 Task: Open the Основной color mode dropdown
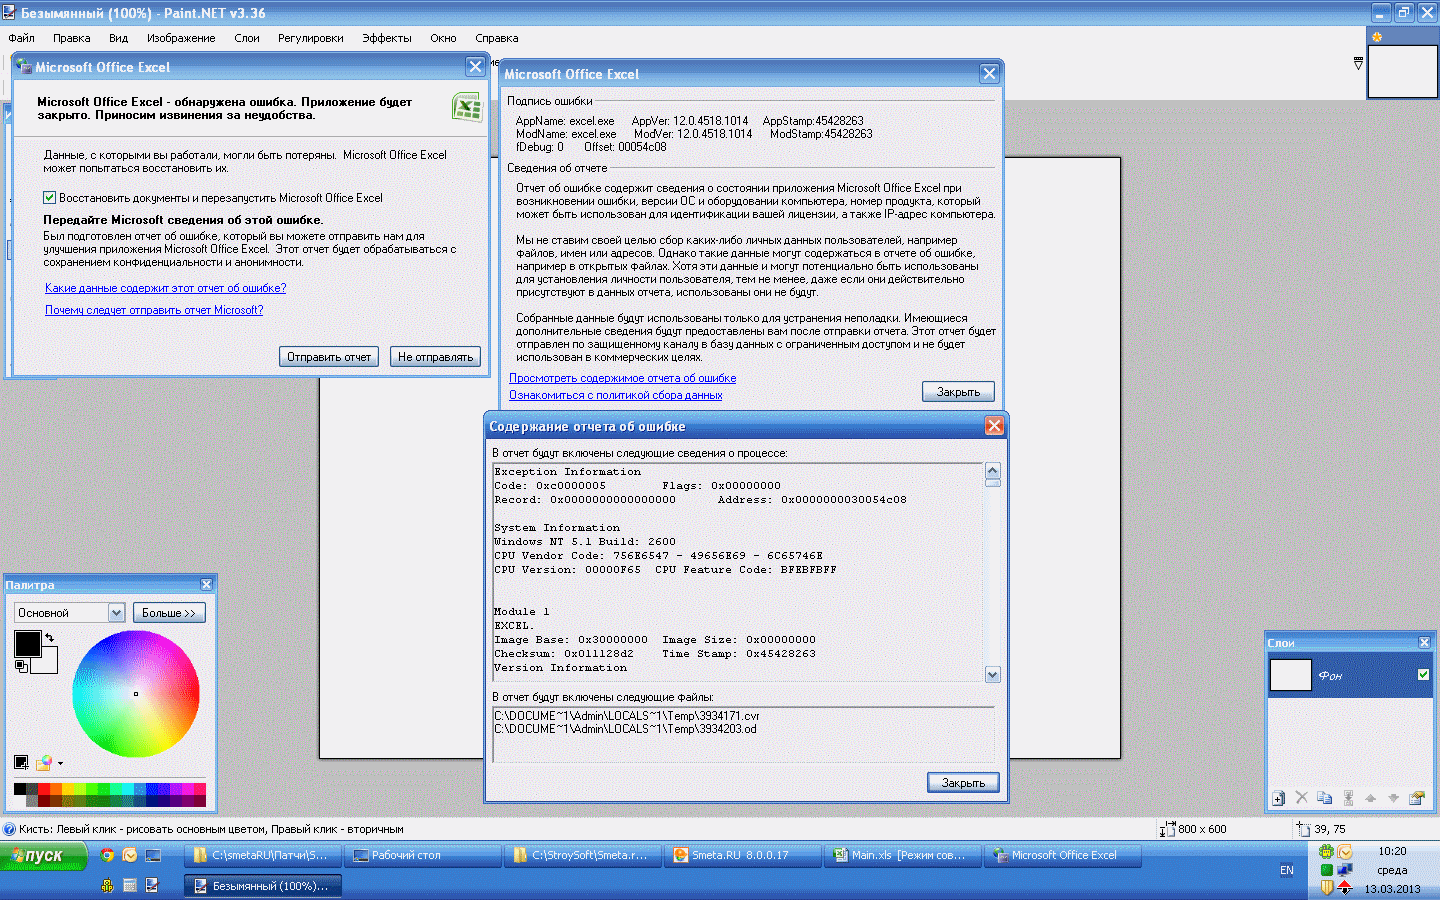[x=116, y=613]
